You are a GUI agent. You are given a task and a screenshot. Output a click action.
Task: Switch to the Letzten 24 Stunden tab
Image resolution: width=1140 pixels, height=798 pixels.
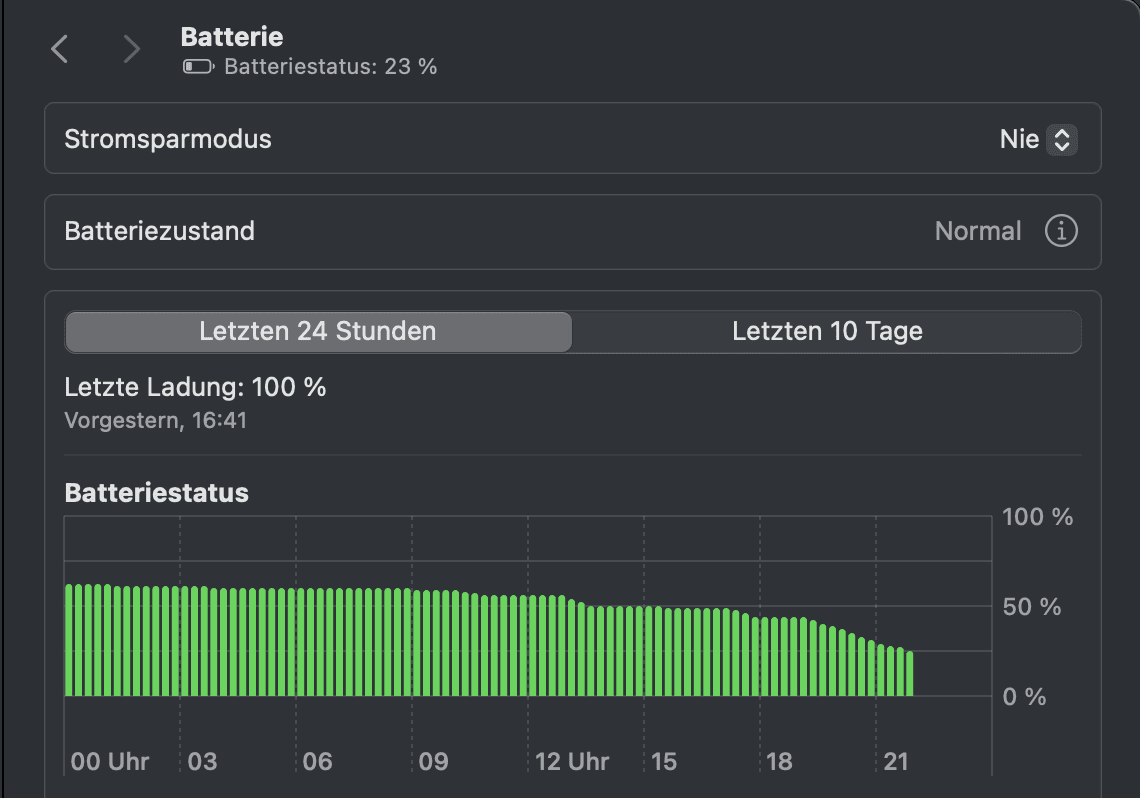pos(318,332)
